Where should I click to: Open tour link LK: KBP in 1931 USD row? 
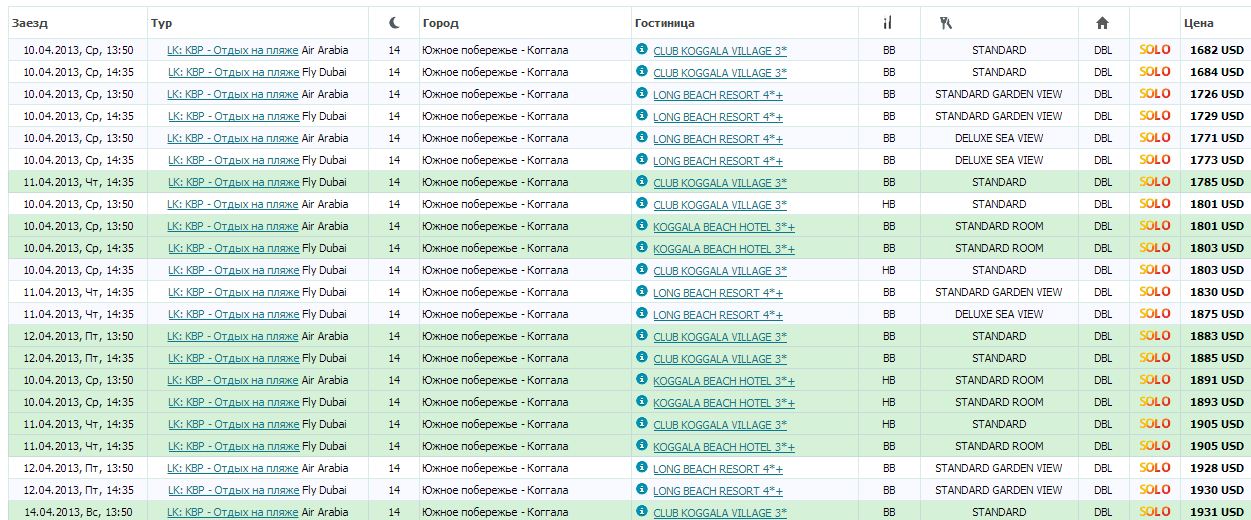(233, 512)
